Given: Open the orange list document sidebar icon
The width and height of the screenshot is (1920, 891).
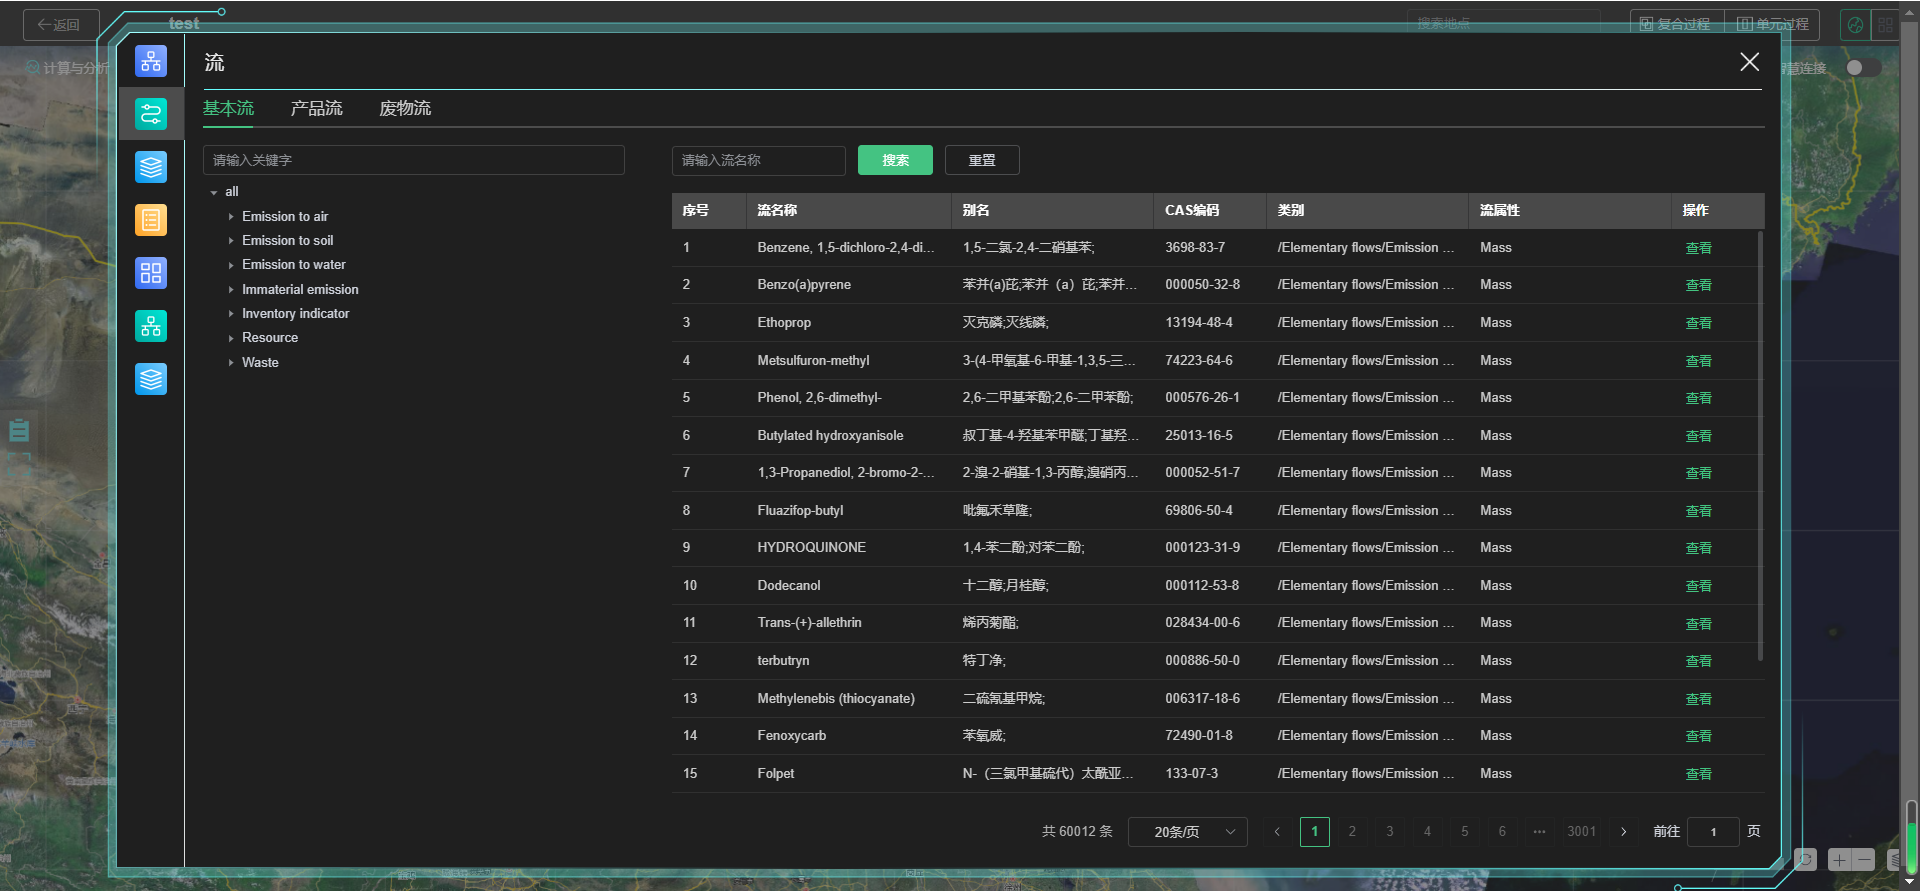Looking at the screenshot, I should 151,220.
